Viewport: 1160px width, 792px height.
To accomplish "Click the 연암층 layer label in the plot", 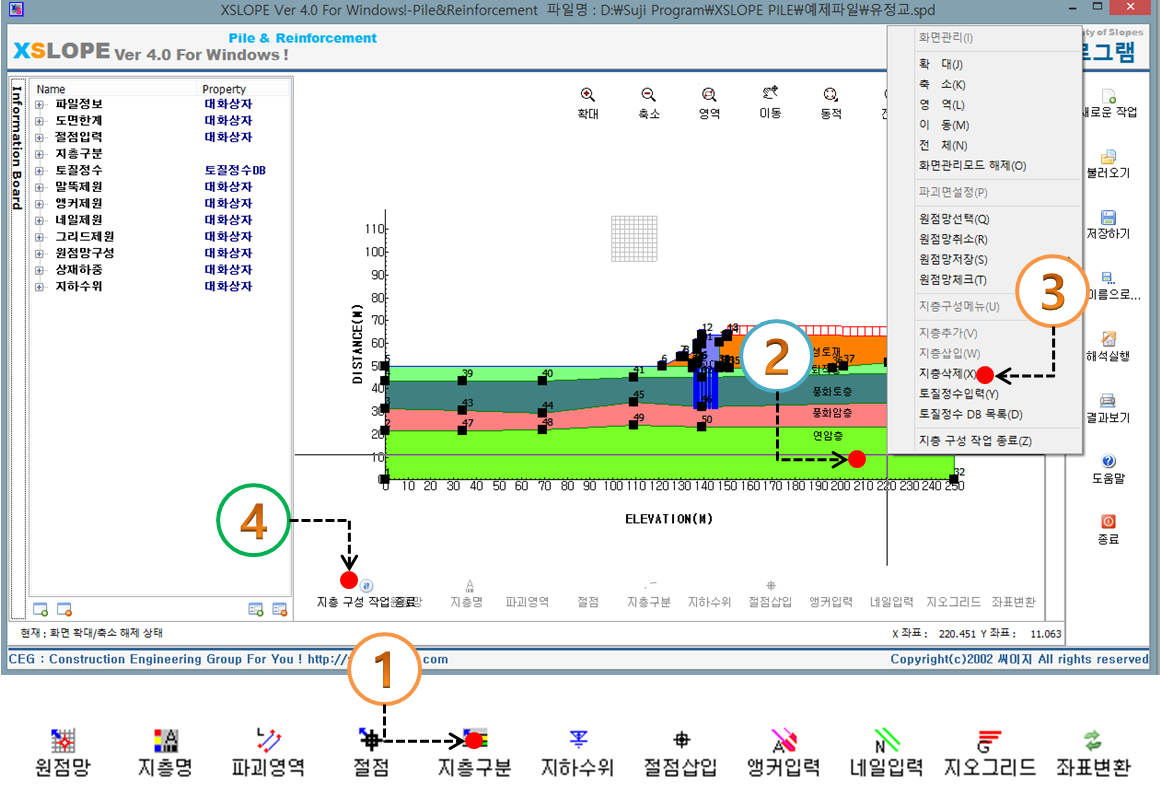I will tap(827, 436).
